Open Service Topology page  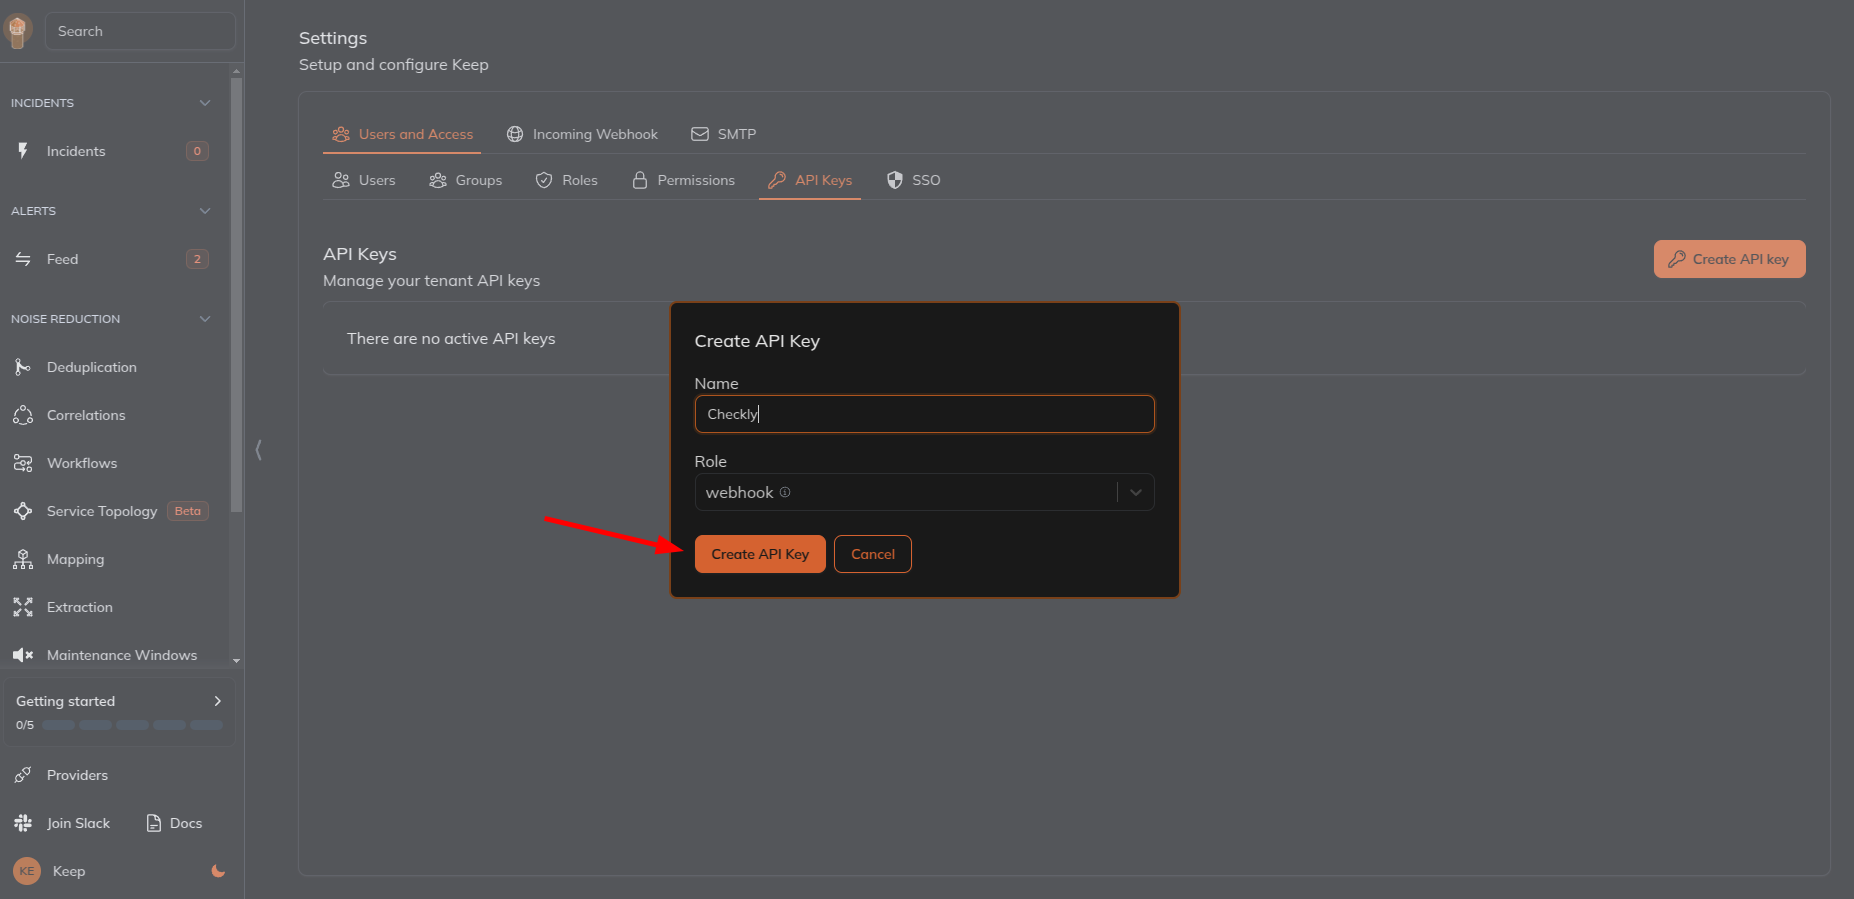[x=102, y=511]
